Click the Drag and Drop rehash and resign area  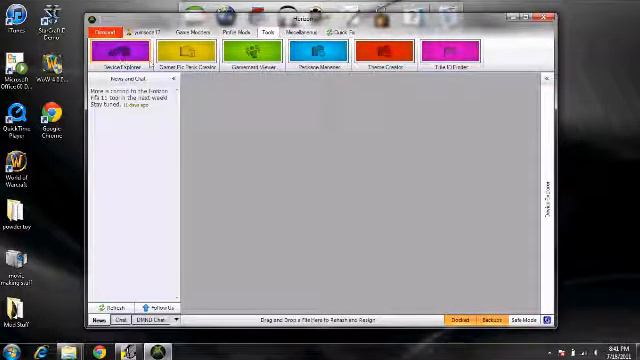tap(318, 320)
